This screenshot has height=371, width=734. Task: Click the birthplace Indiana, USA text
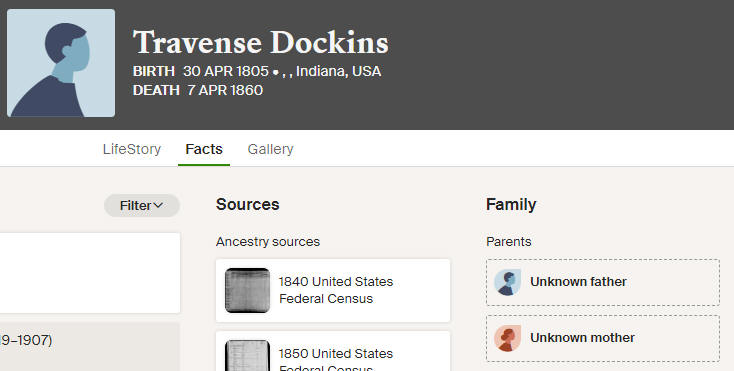pos(338,71)
